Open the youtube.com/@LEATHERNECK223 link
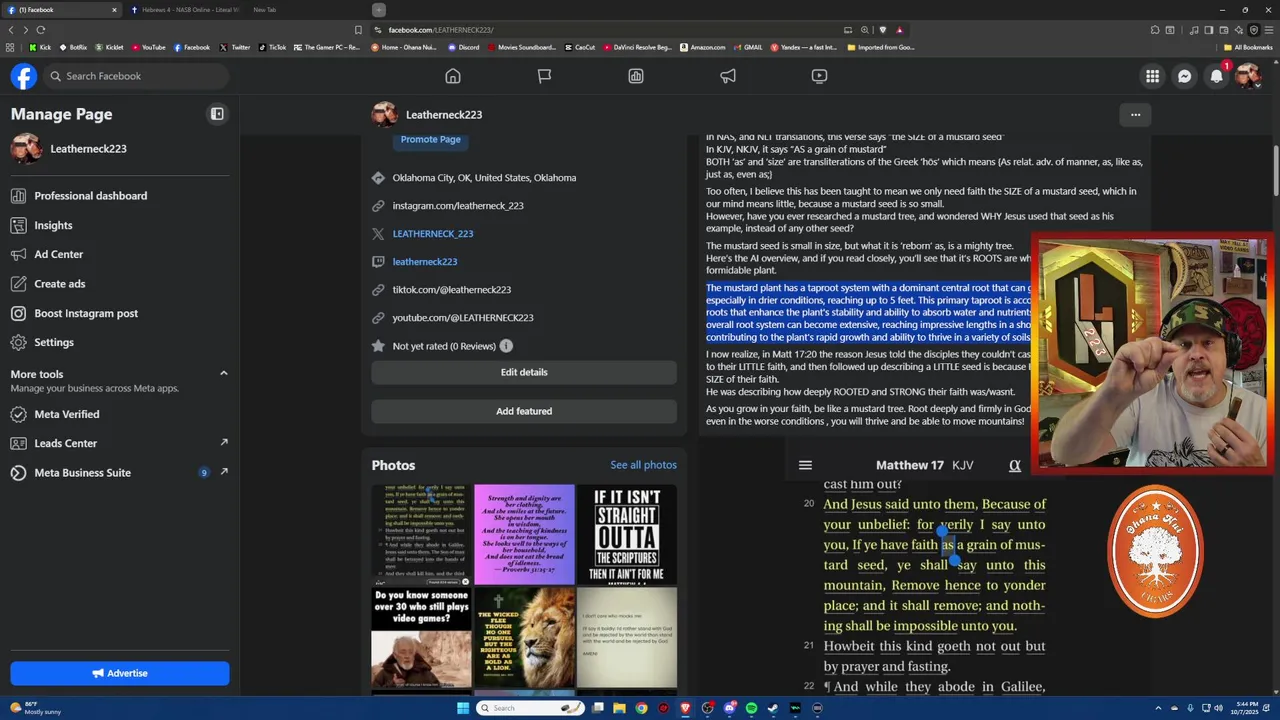1280x720 pixels. (x=463, y=318)
